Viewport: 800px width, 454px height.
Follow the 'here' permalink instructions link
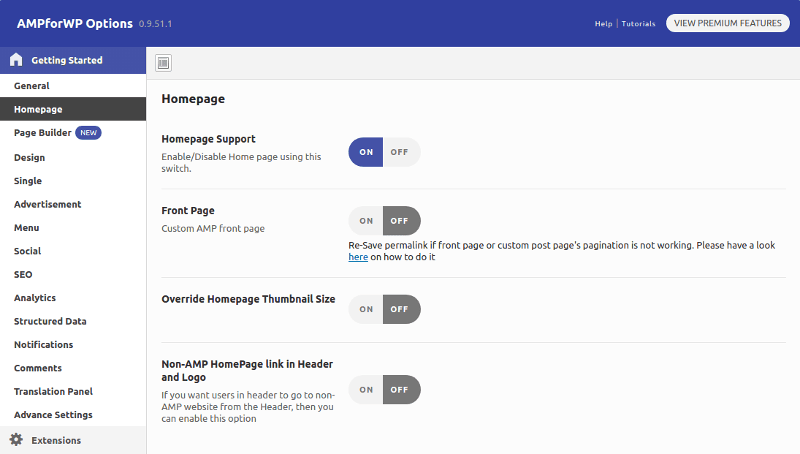click(358, 257)
